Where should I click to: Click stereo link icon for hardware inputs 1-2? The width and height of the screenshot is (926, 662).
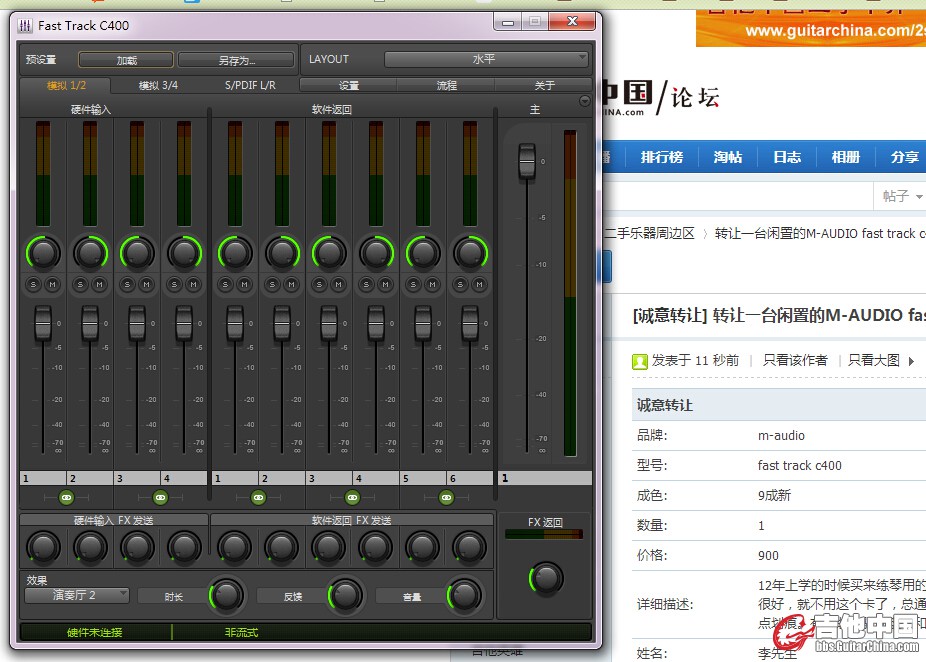coord(67,498)
